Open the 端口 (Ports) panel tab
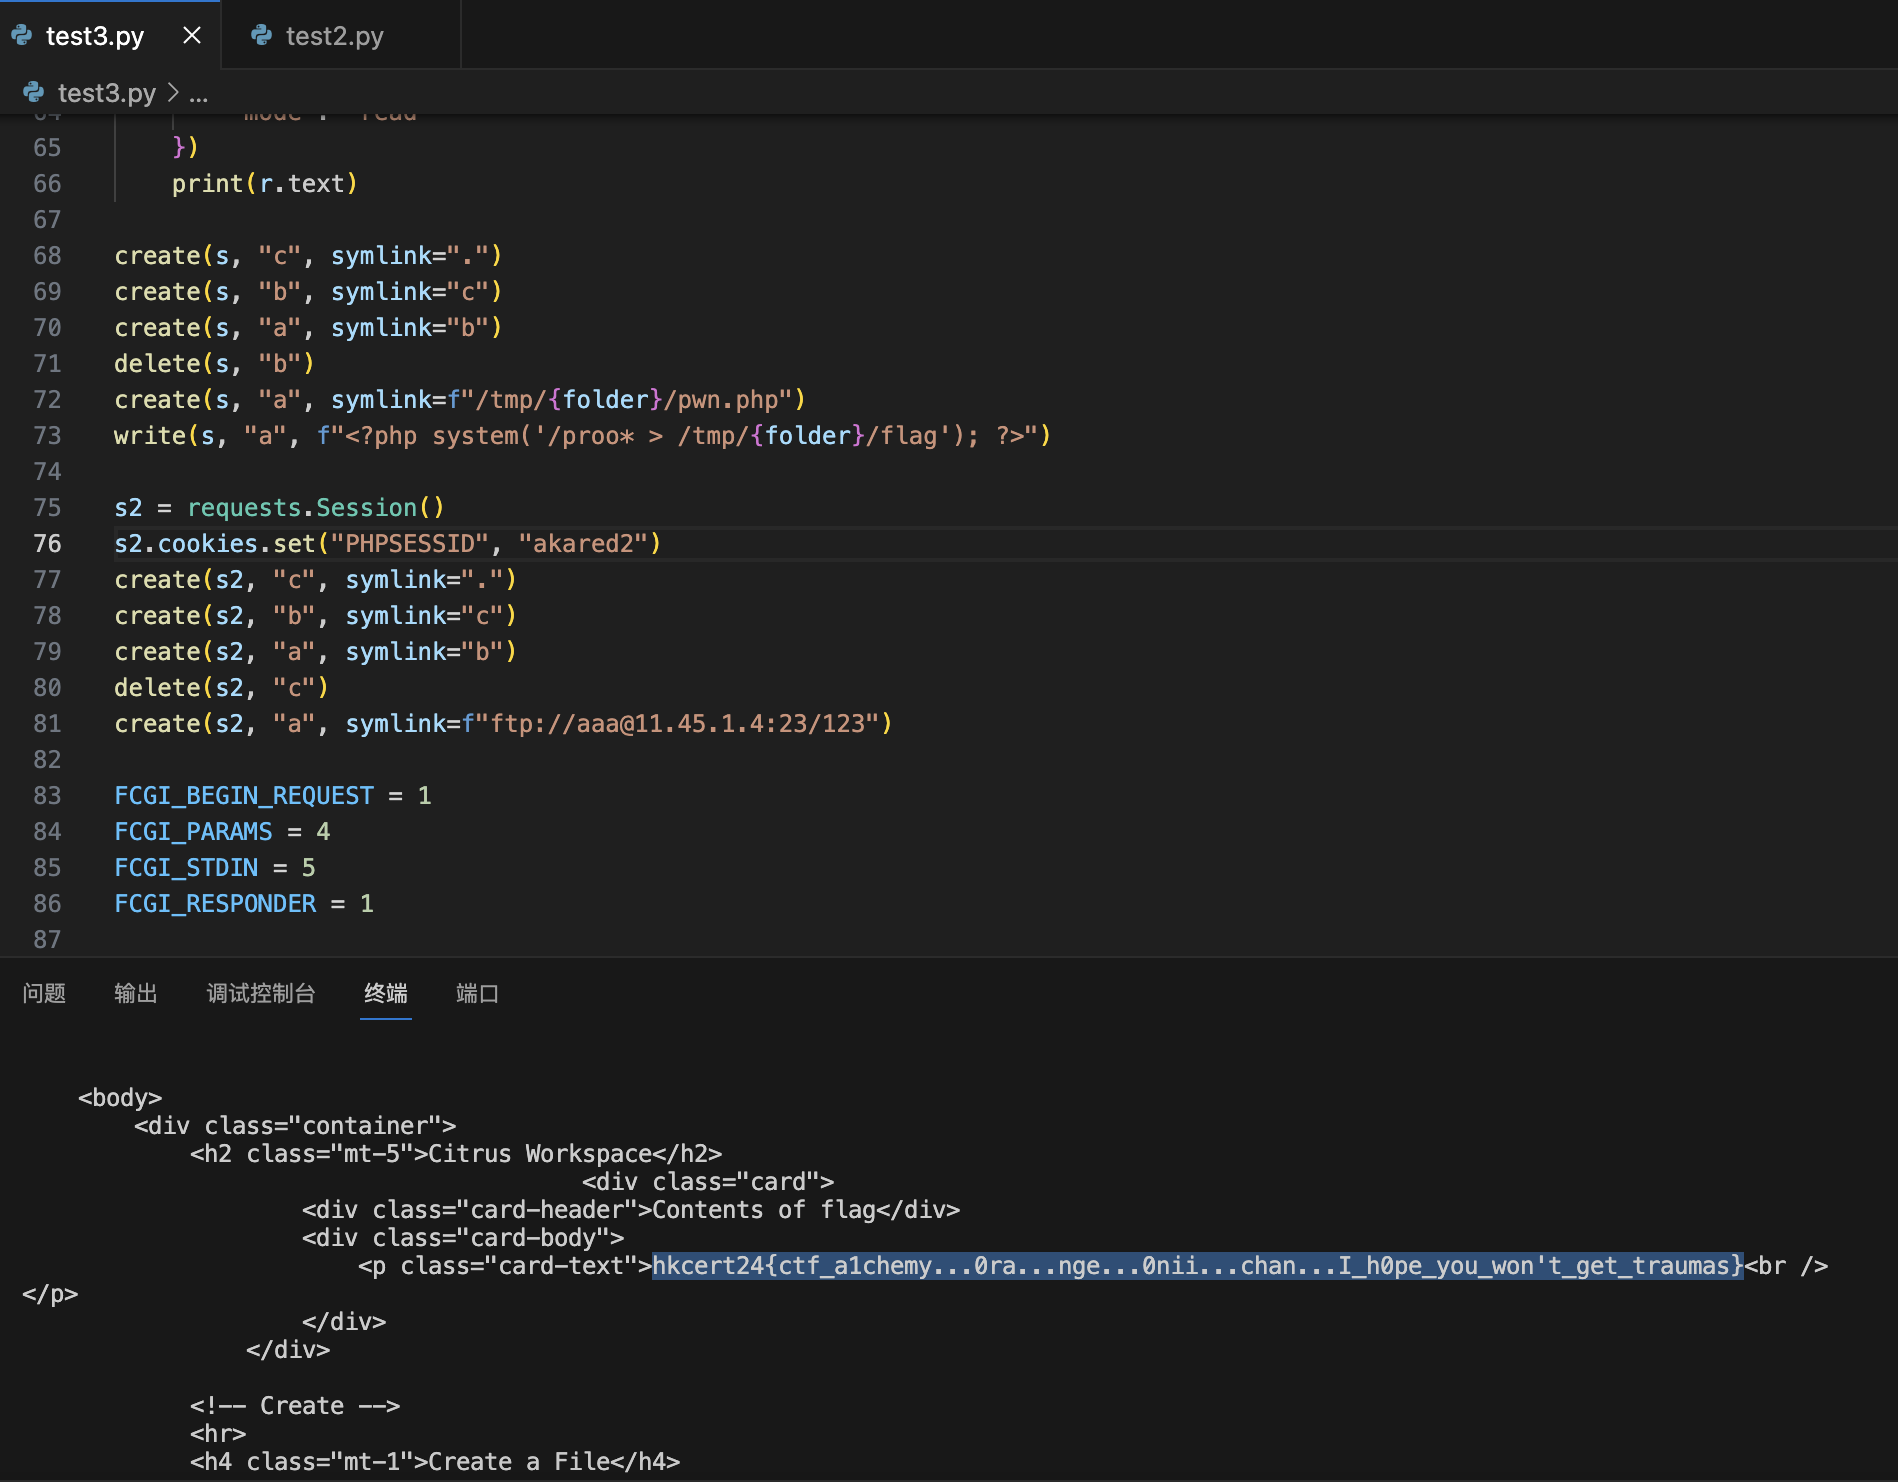 477,993
